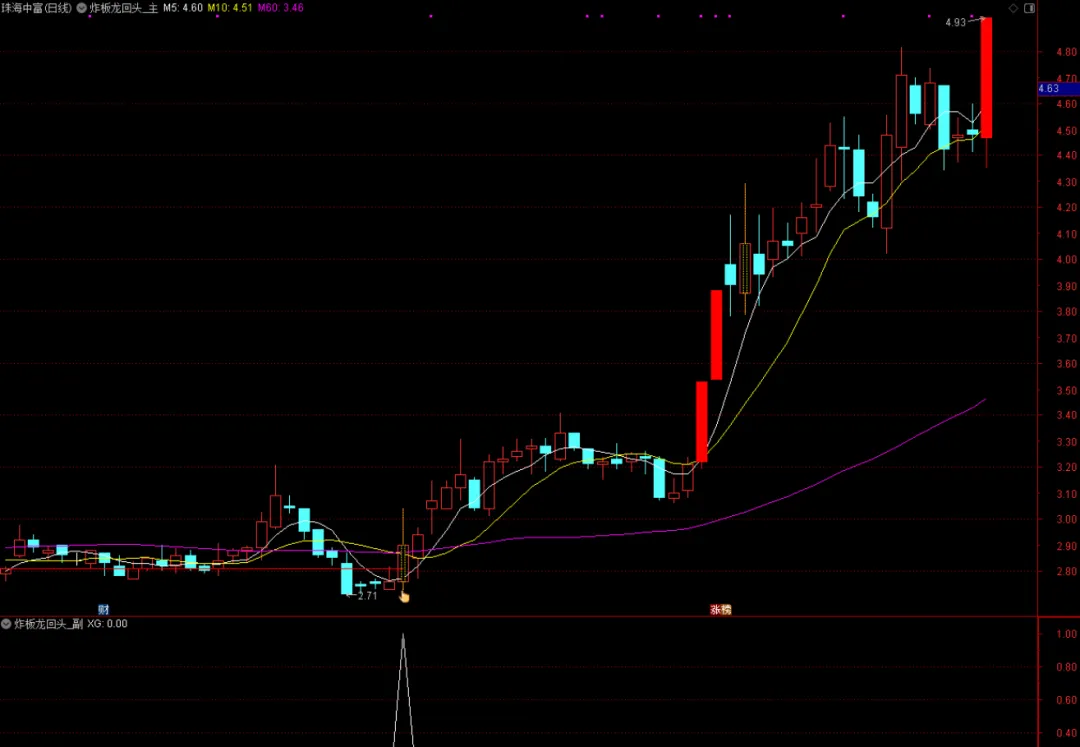Click the panel layout icon at top-right

tap(1029, 8)
